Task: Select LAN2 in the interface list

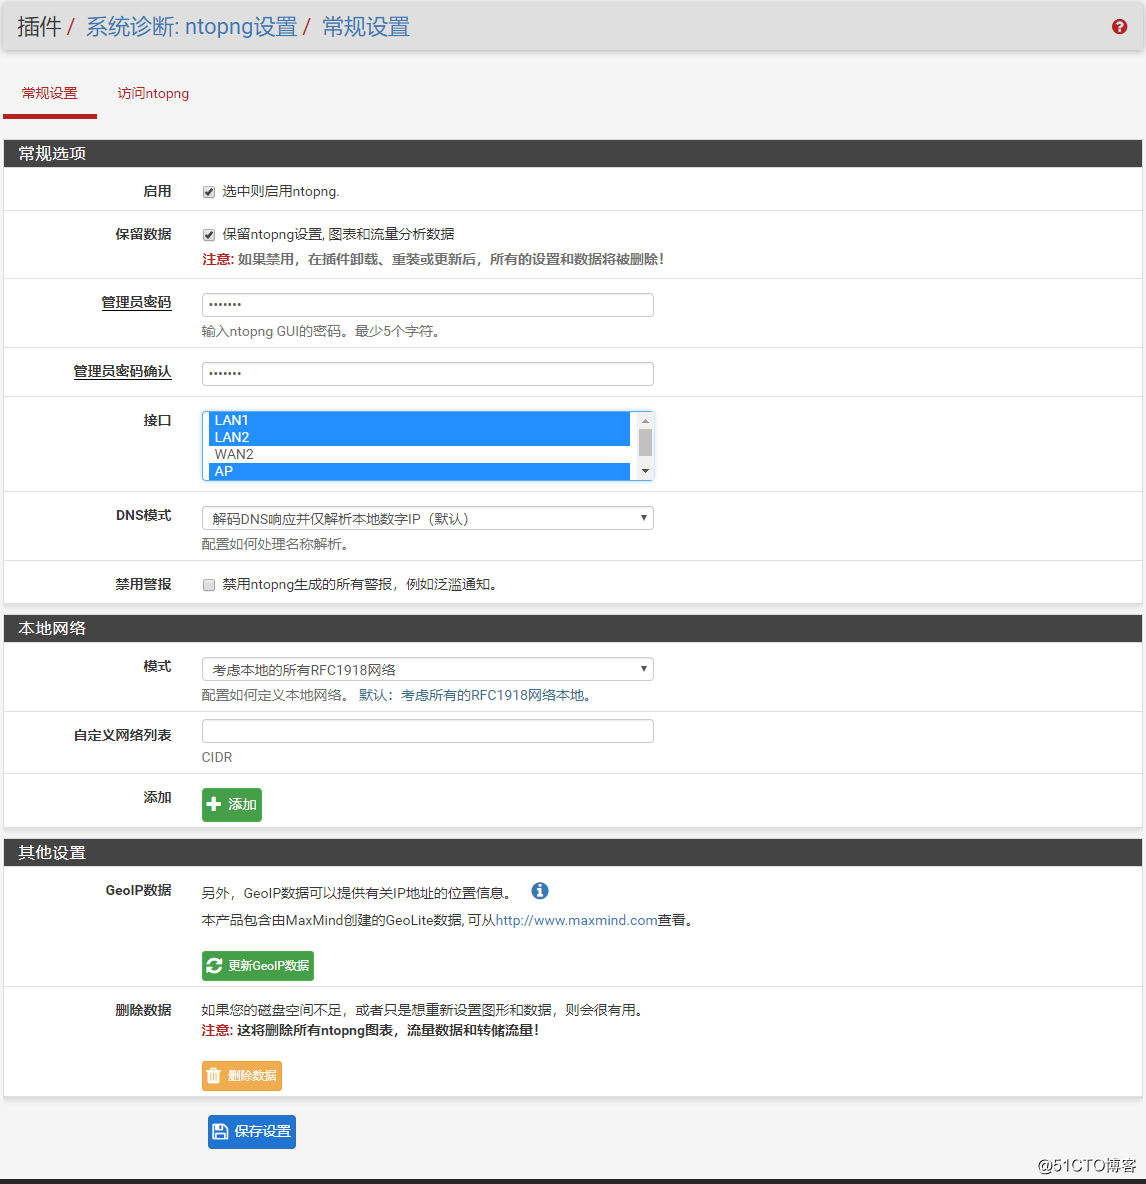Action: click(x=419, y=437)
